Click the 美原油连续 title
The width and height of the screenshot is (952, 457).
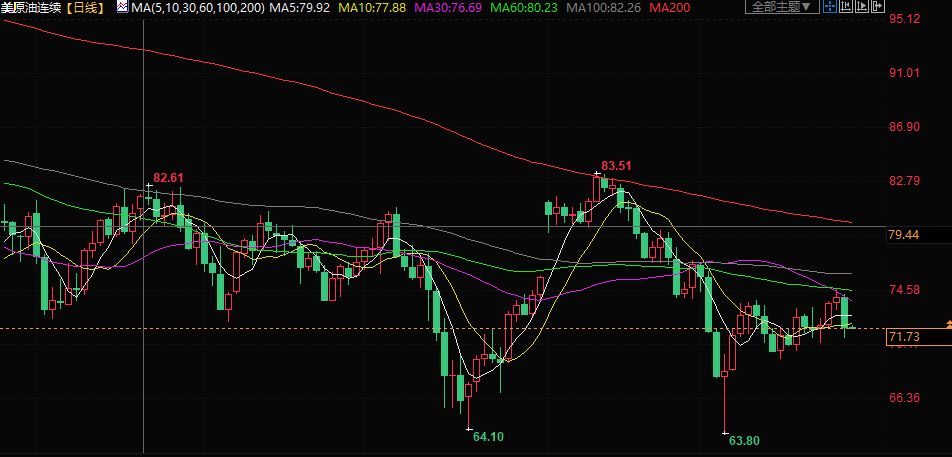pyautogui.click(x=32, y=8)
